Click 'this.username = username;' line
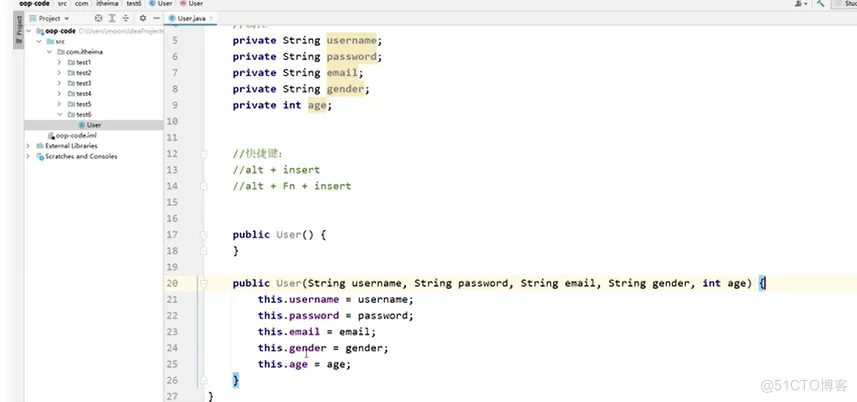 (336, 299)
